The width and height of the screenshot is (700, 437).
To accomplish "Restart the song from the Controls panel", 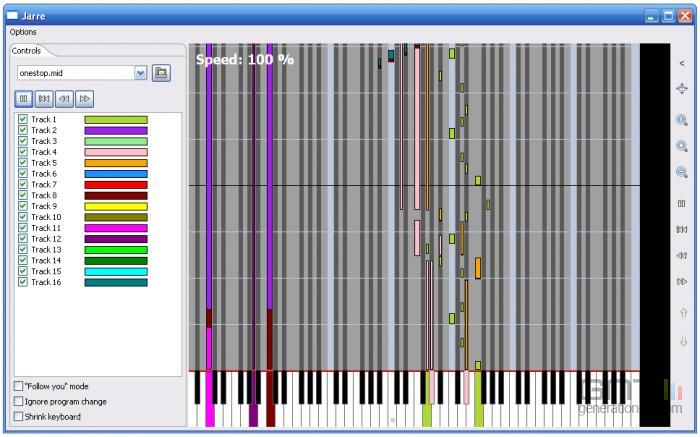I will [44, 98].
